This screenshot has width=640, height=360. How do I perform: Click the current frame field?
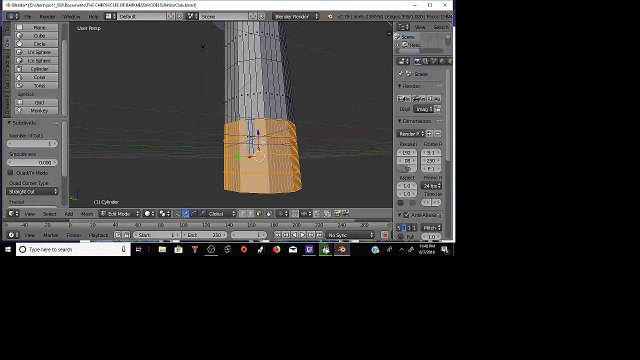click(249, 235)
